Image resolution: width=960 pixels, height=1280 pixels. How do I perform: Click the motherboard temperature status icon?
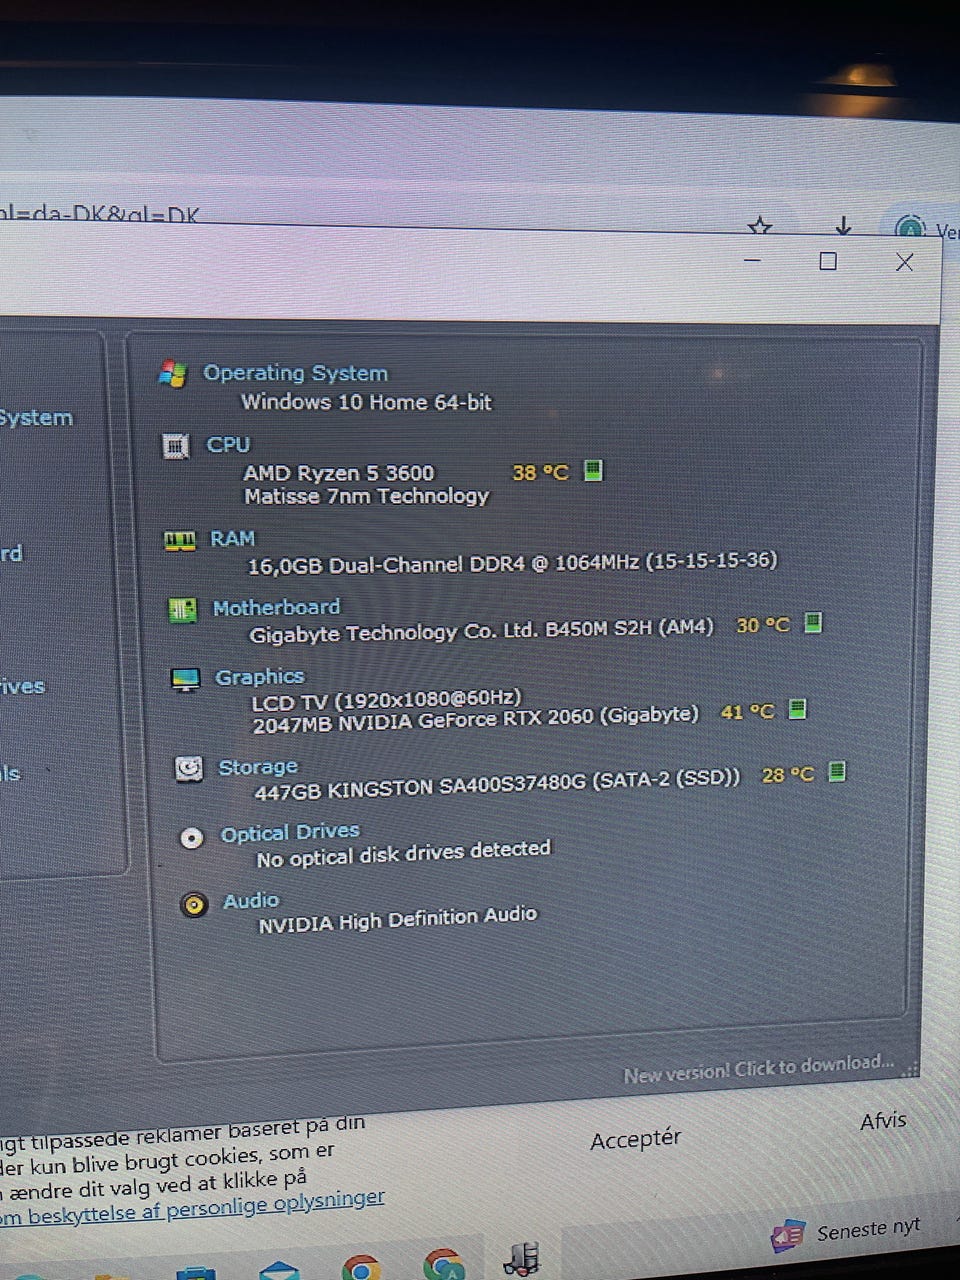pos(813,622)
